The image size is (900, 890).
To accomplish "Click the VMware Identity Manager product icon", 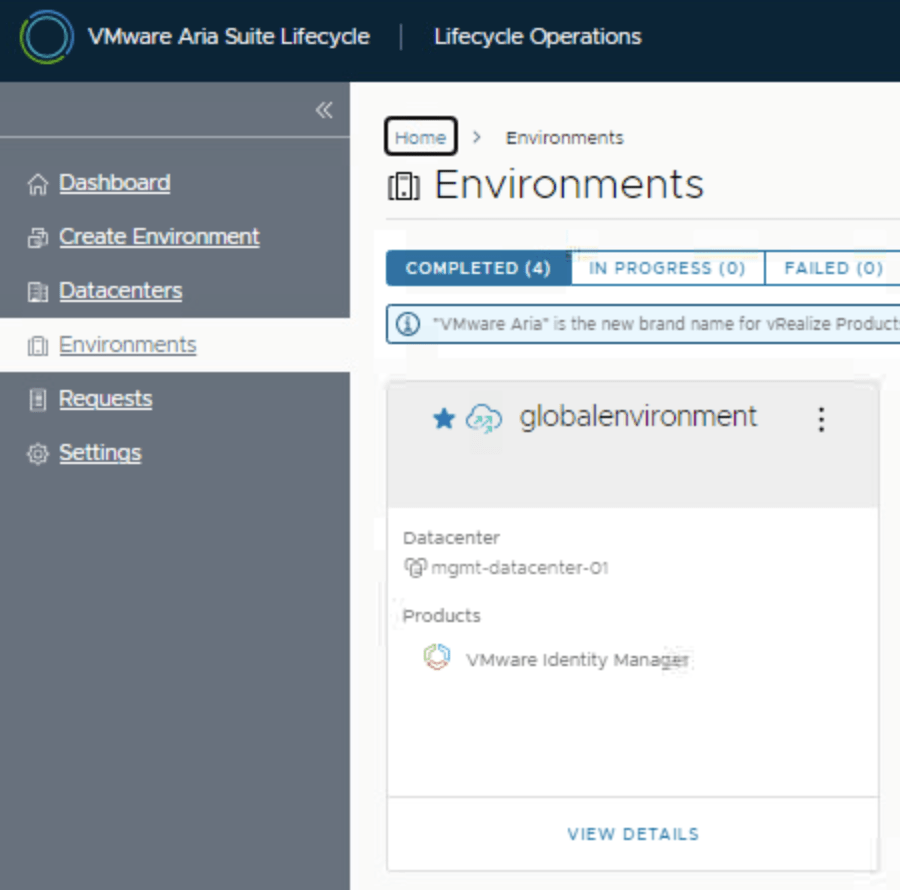I will point(437,658).
